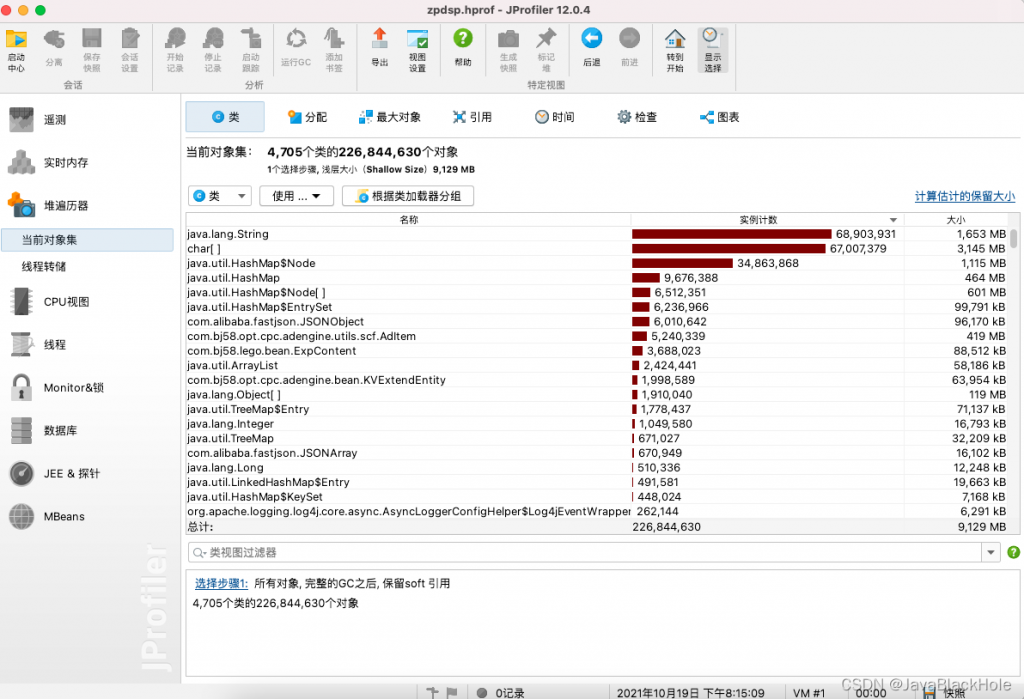
Task: Click the java.util.HashMap$Node instance count bar
Action: [682, 263]
